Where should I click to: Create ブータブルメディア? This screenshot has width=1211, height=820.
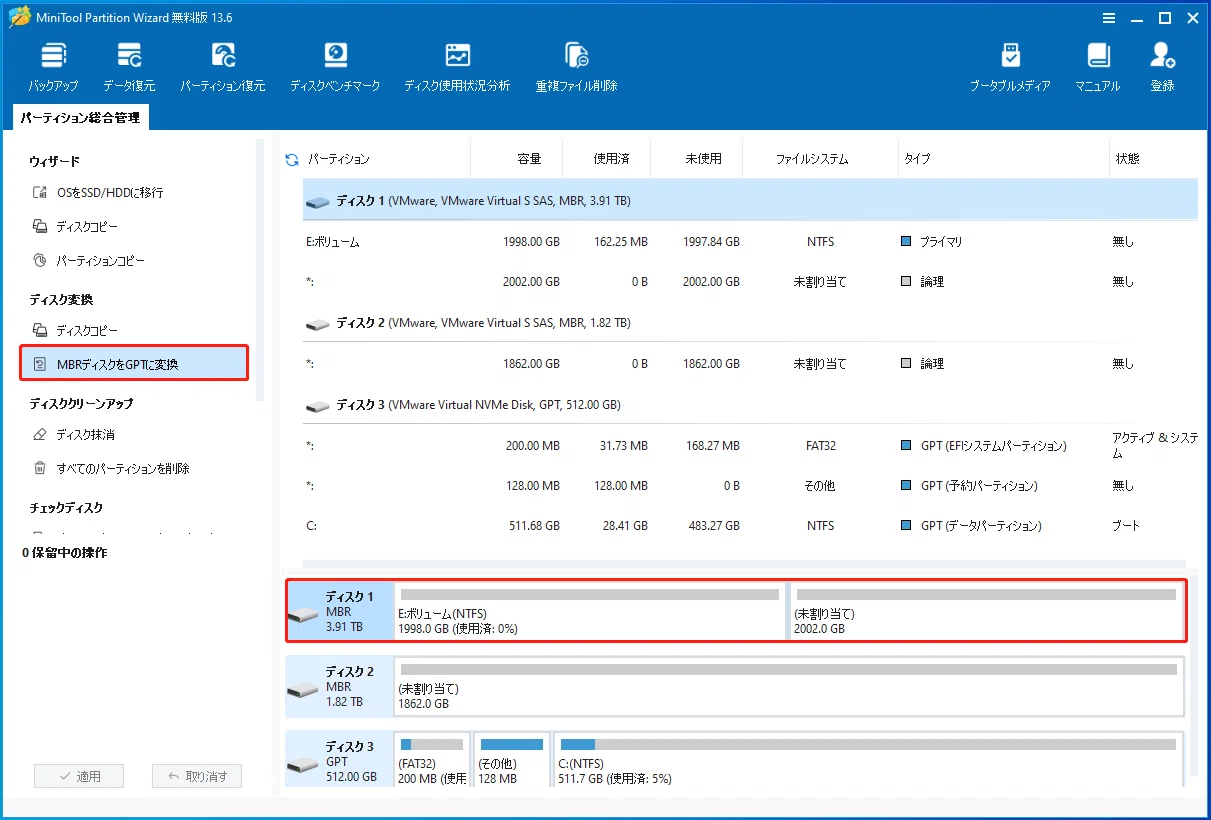[1010, 67]
